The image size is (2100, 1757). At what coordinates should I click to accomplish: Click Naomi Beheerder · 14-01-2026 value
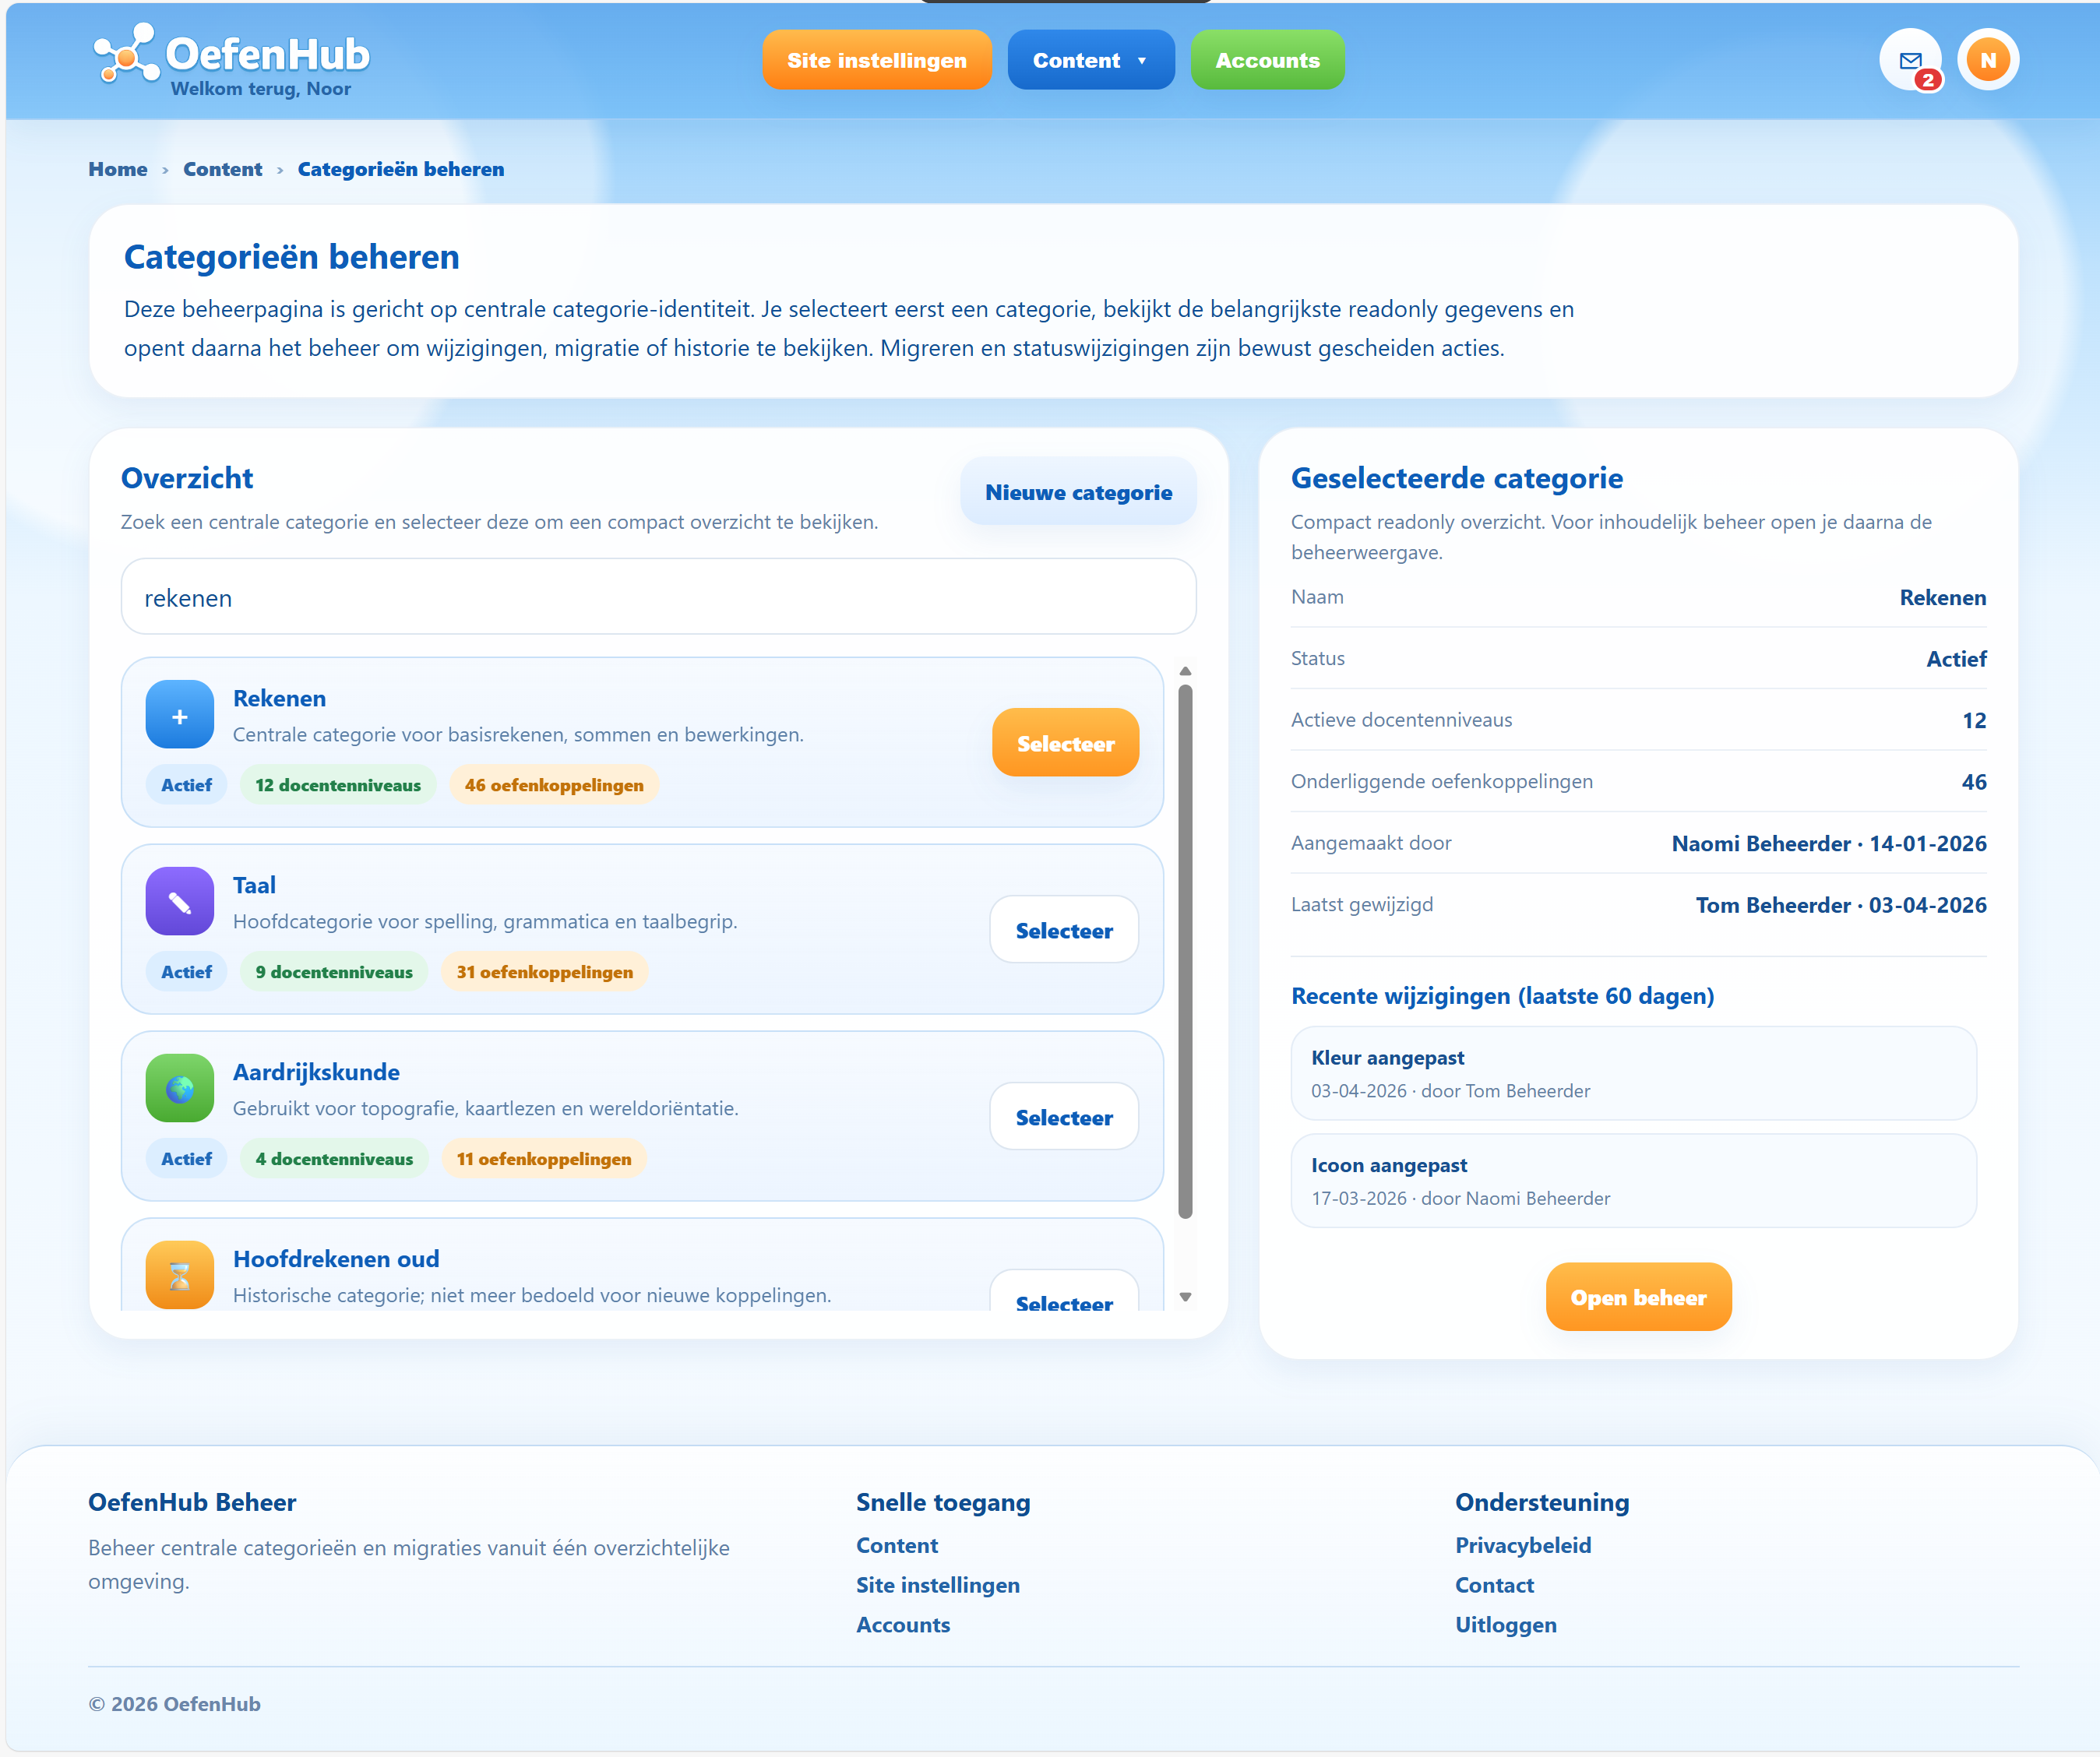point(1829,844)
